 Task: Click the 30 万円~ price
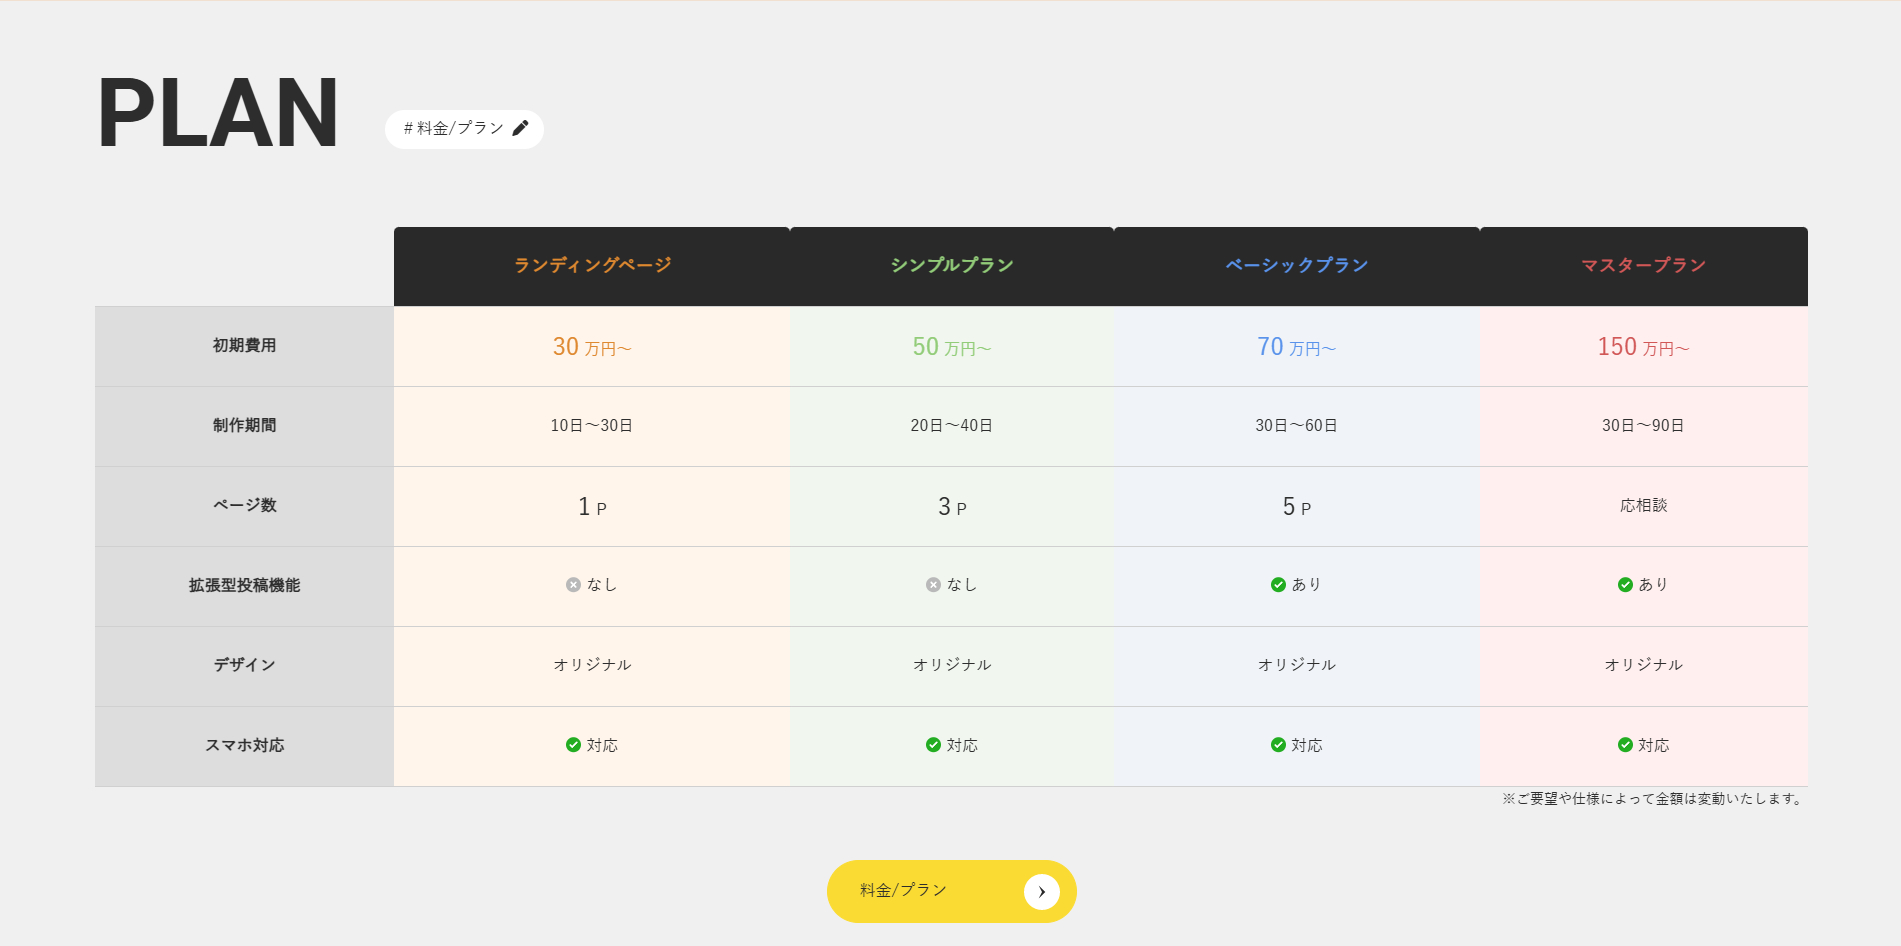[x=592, y=347]
